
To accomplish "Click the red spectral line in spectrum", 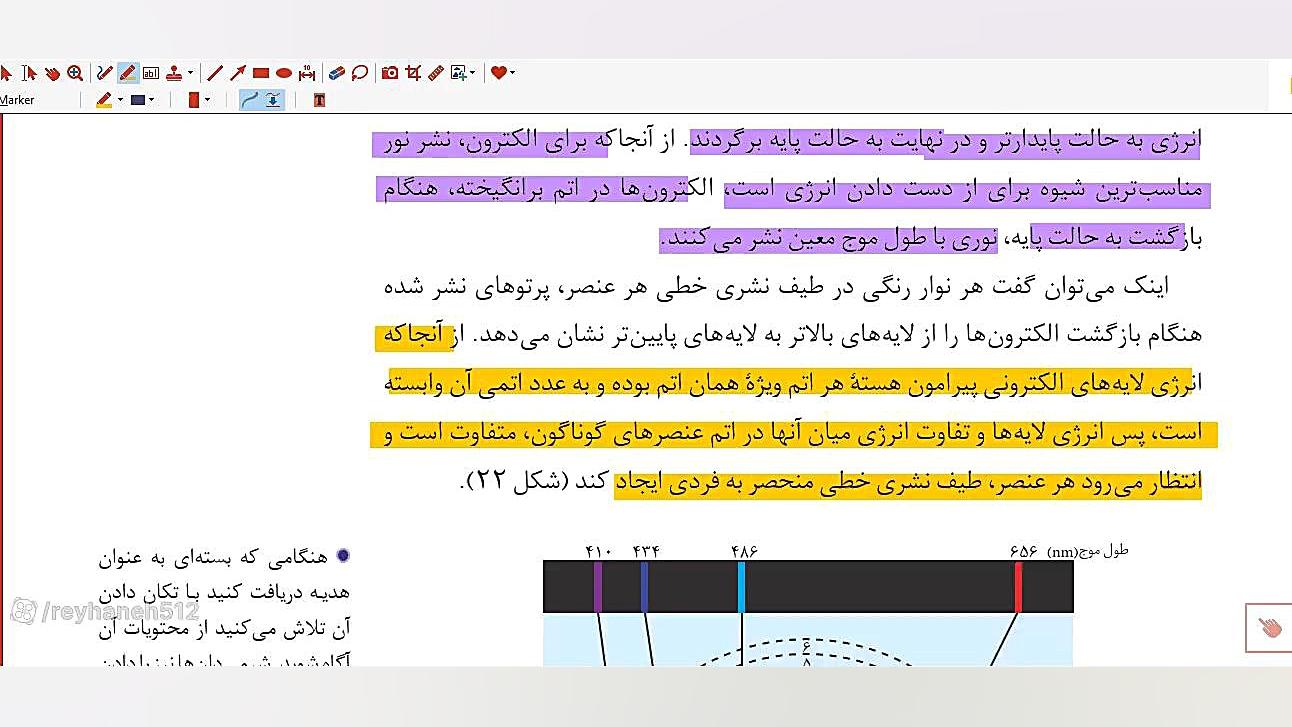I will [1018, 587].
